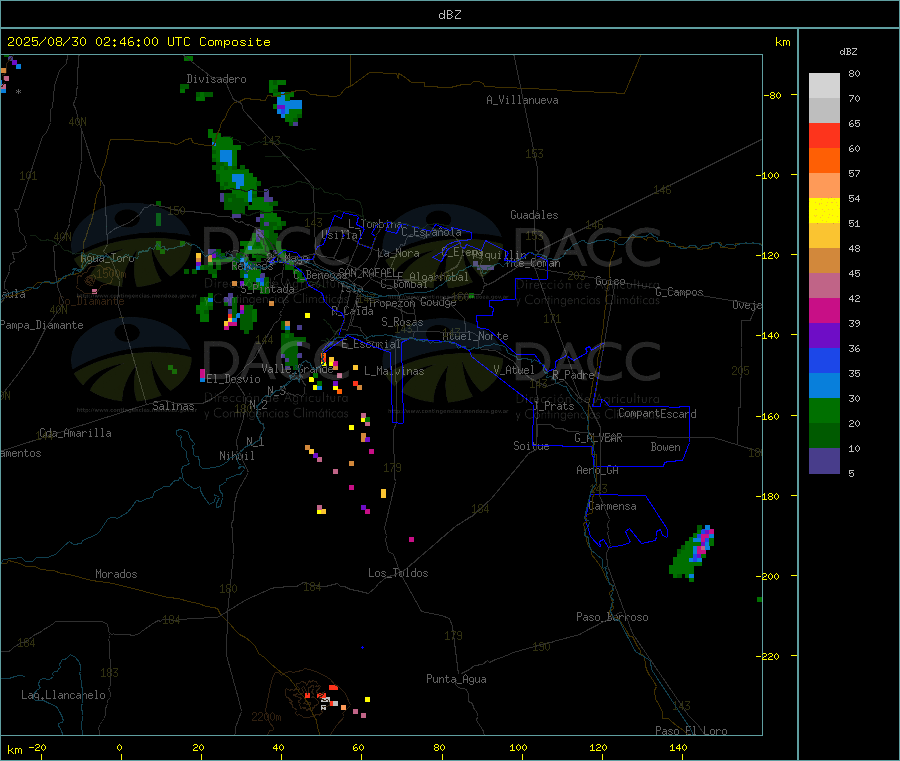Click the green 20-30 dBZ legend swatch
900x761 pixels.
pyautogui.click(x=824, y=410)
